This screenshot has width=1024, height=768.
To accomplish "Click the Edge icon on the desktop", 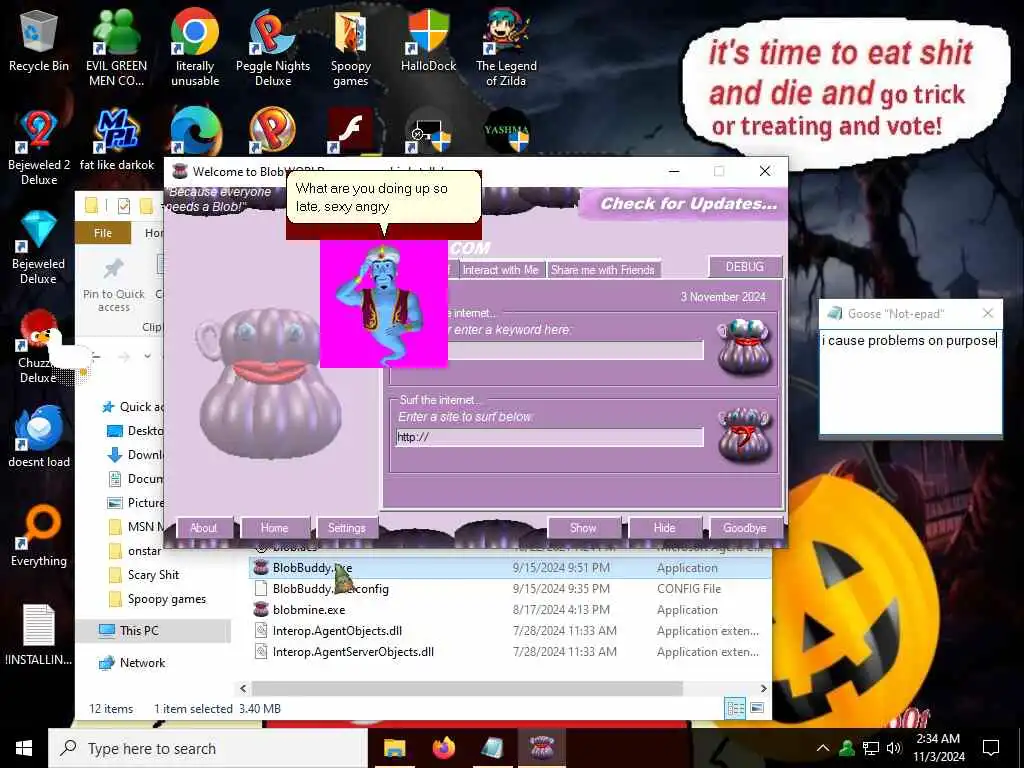I will (x=195, y=131).
